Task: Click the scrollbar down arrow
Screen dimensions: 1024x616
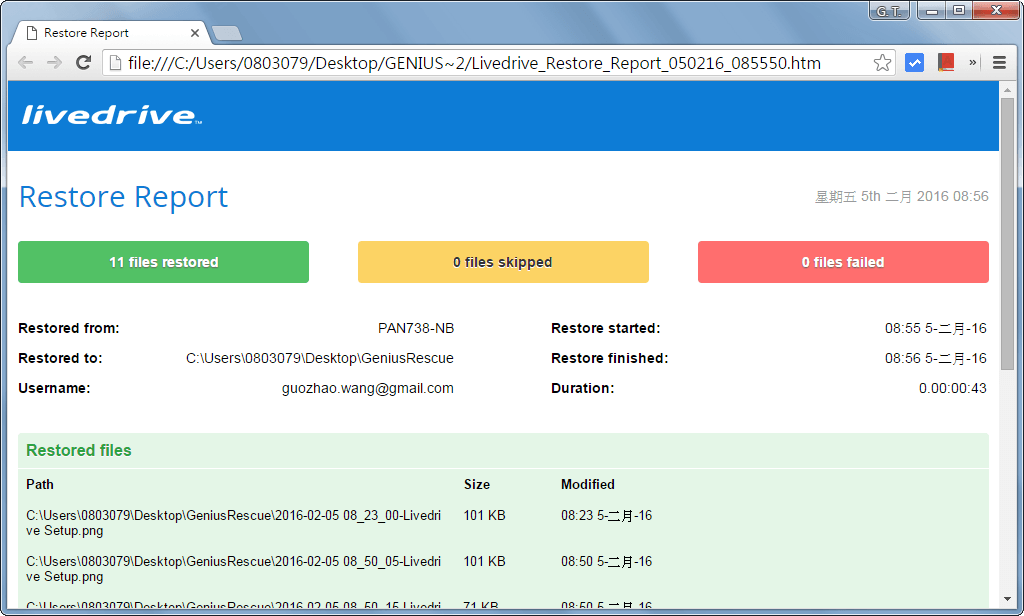Action: (1007, 607)
